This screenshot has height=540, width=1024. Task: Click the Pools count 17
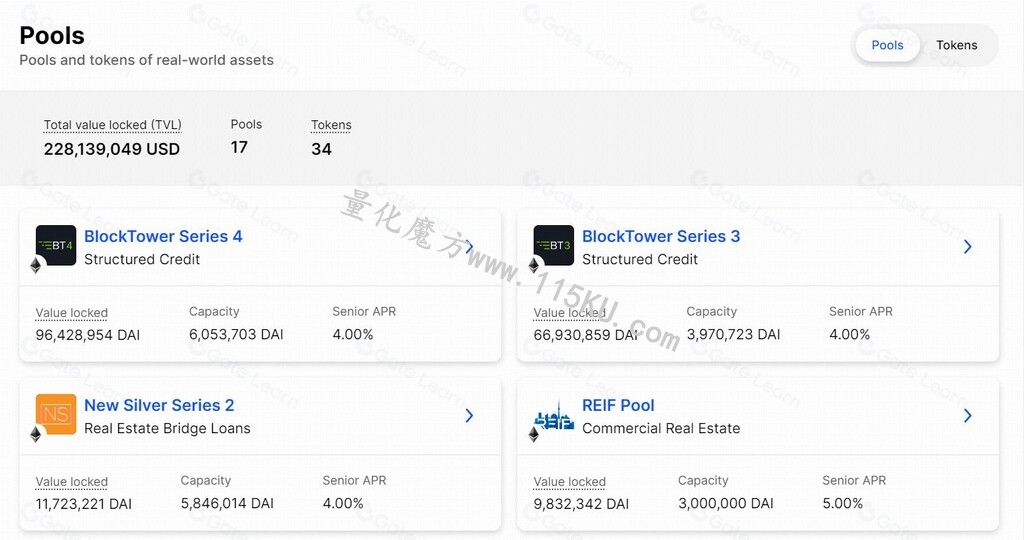pyautogui.click(x=239, y=148)
